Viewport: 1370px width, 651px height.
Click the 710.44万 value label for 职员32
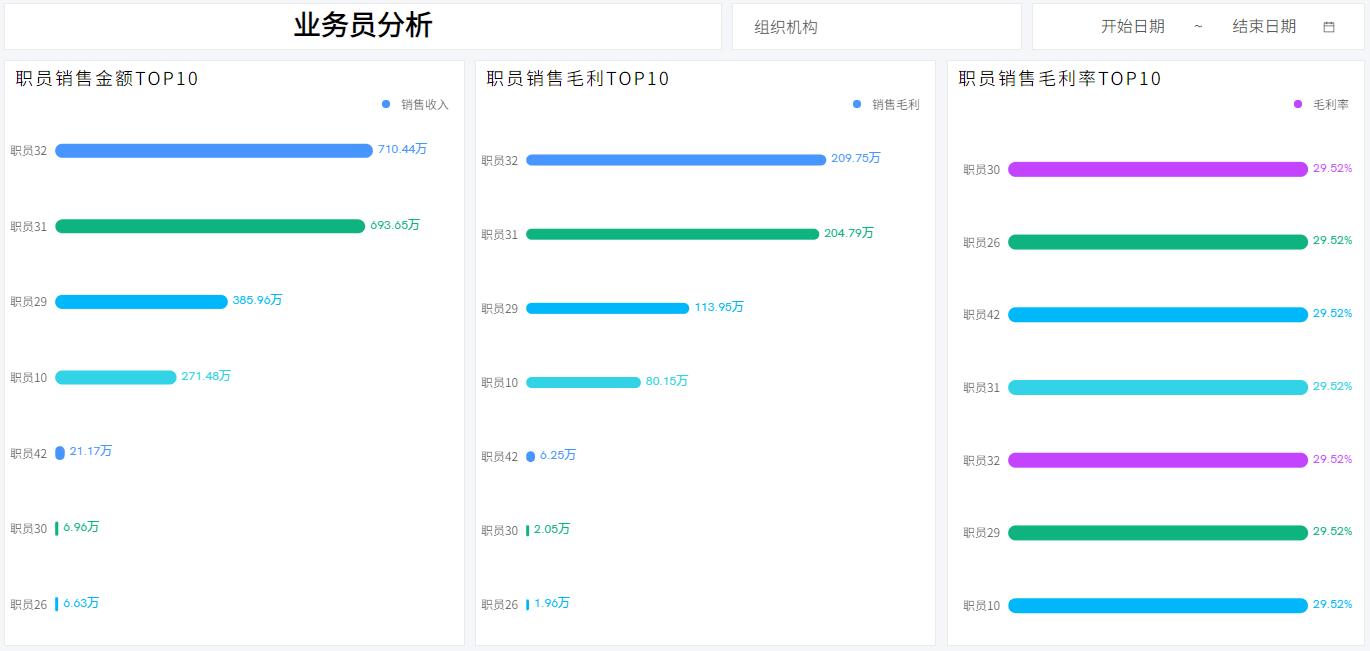coord(404,150)
